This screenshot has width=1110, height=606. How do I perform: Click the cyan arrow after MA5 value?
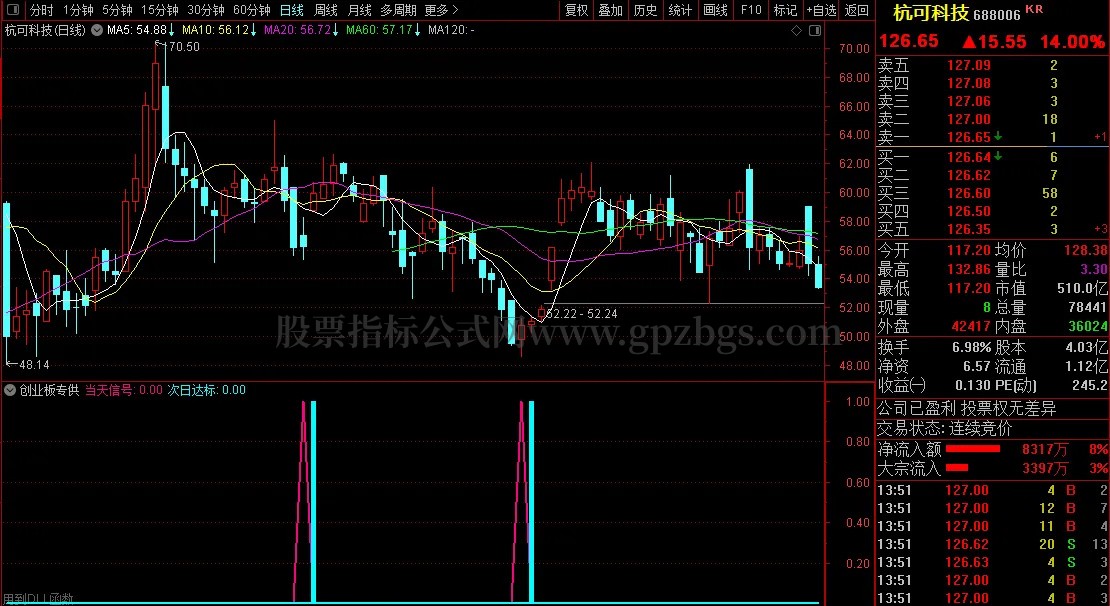click(x=172, y=30)
